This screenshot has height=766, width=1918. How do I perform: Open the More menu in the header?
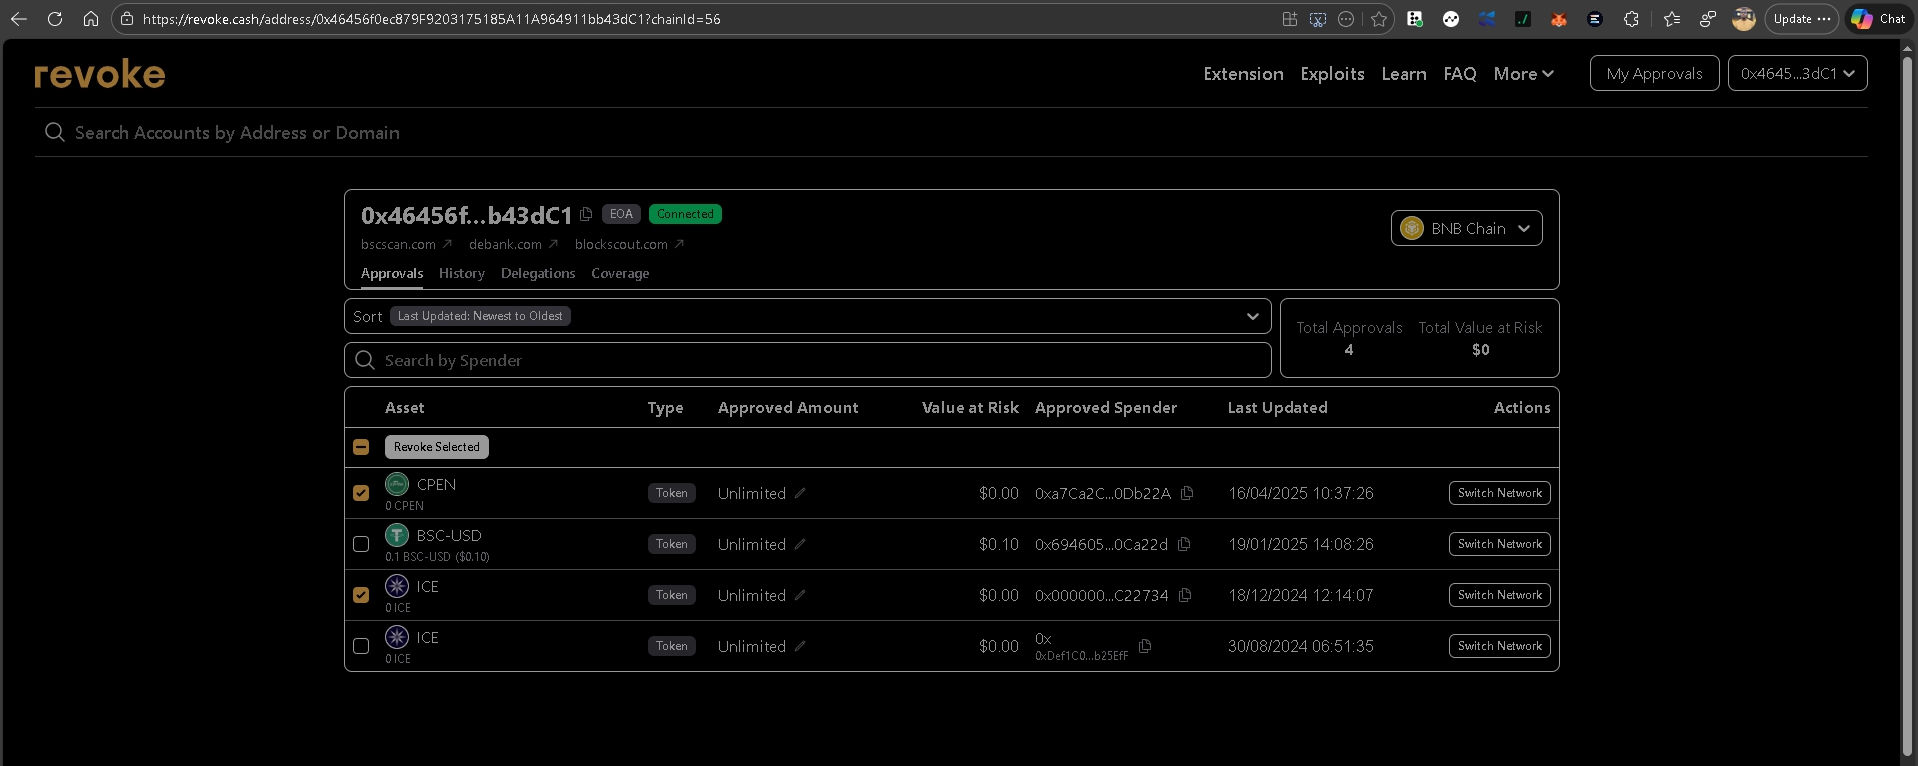point(1523,74)
